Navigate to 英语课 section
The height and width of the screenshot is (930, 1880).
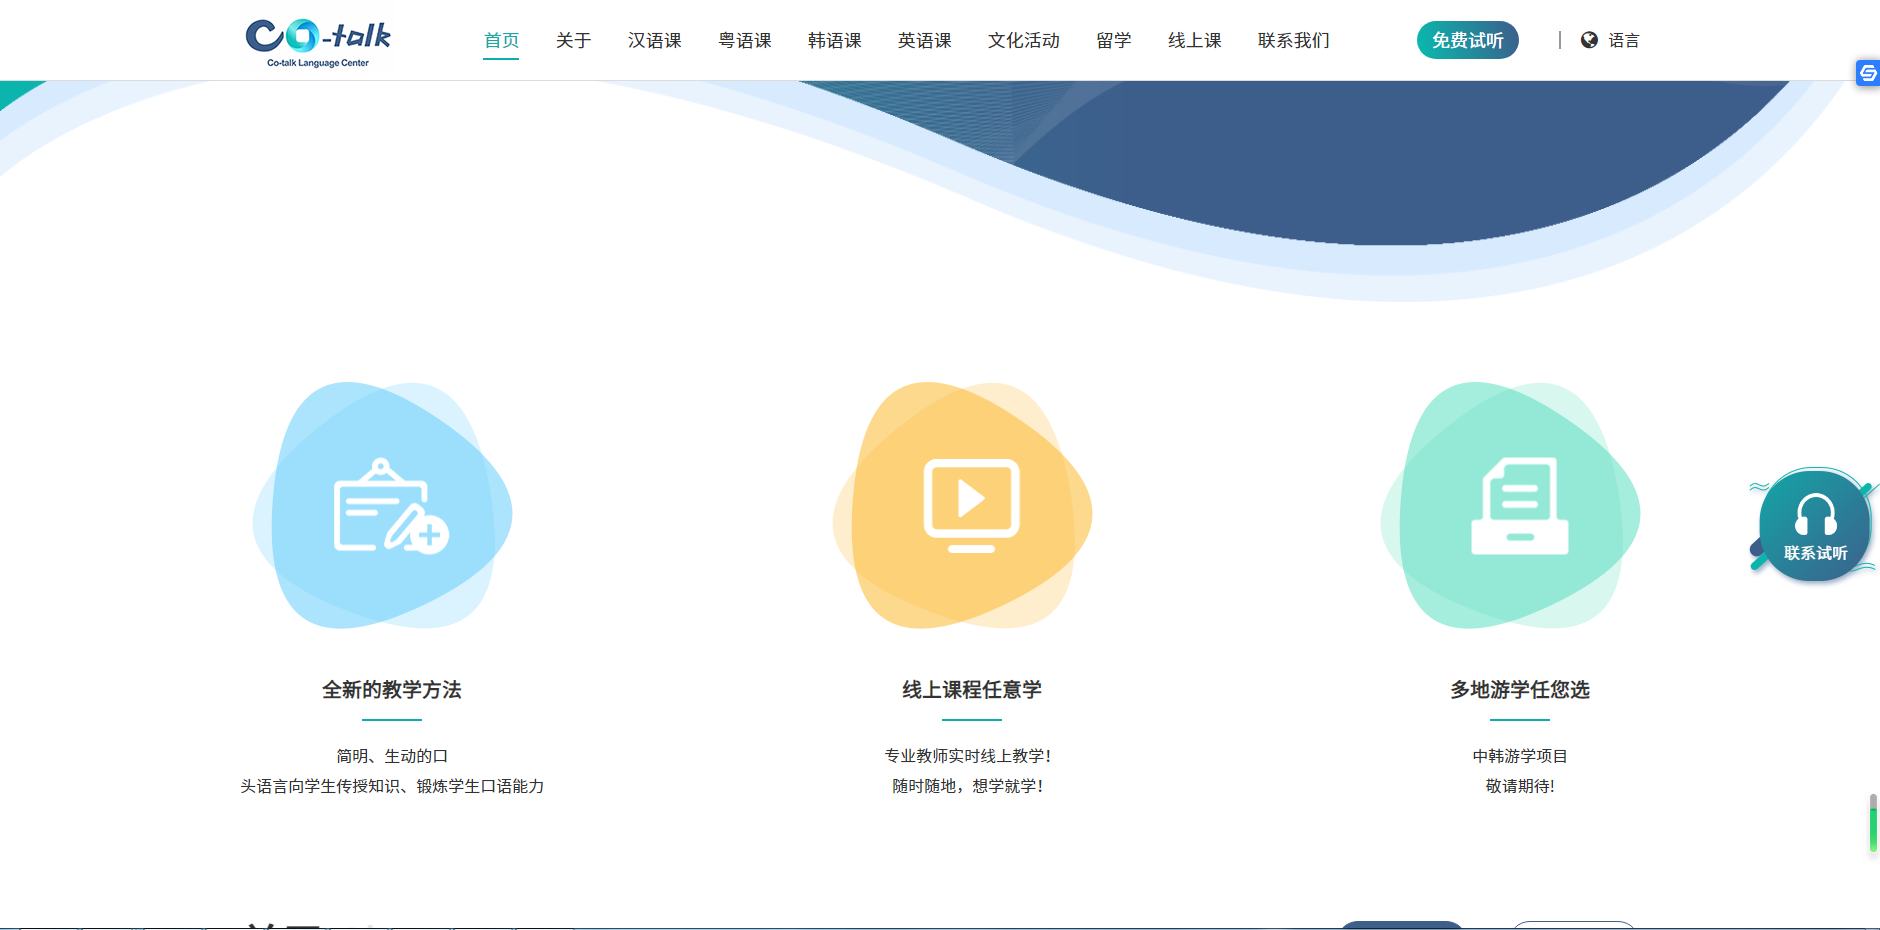[x=924, y=41]
